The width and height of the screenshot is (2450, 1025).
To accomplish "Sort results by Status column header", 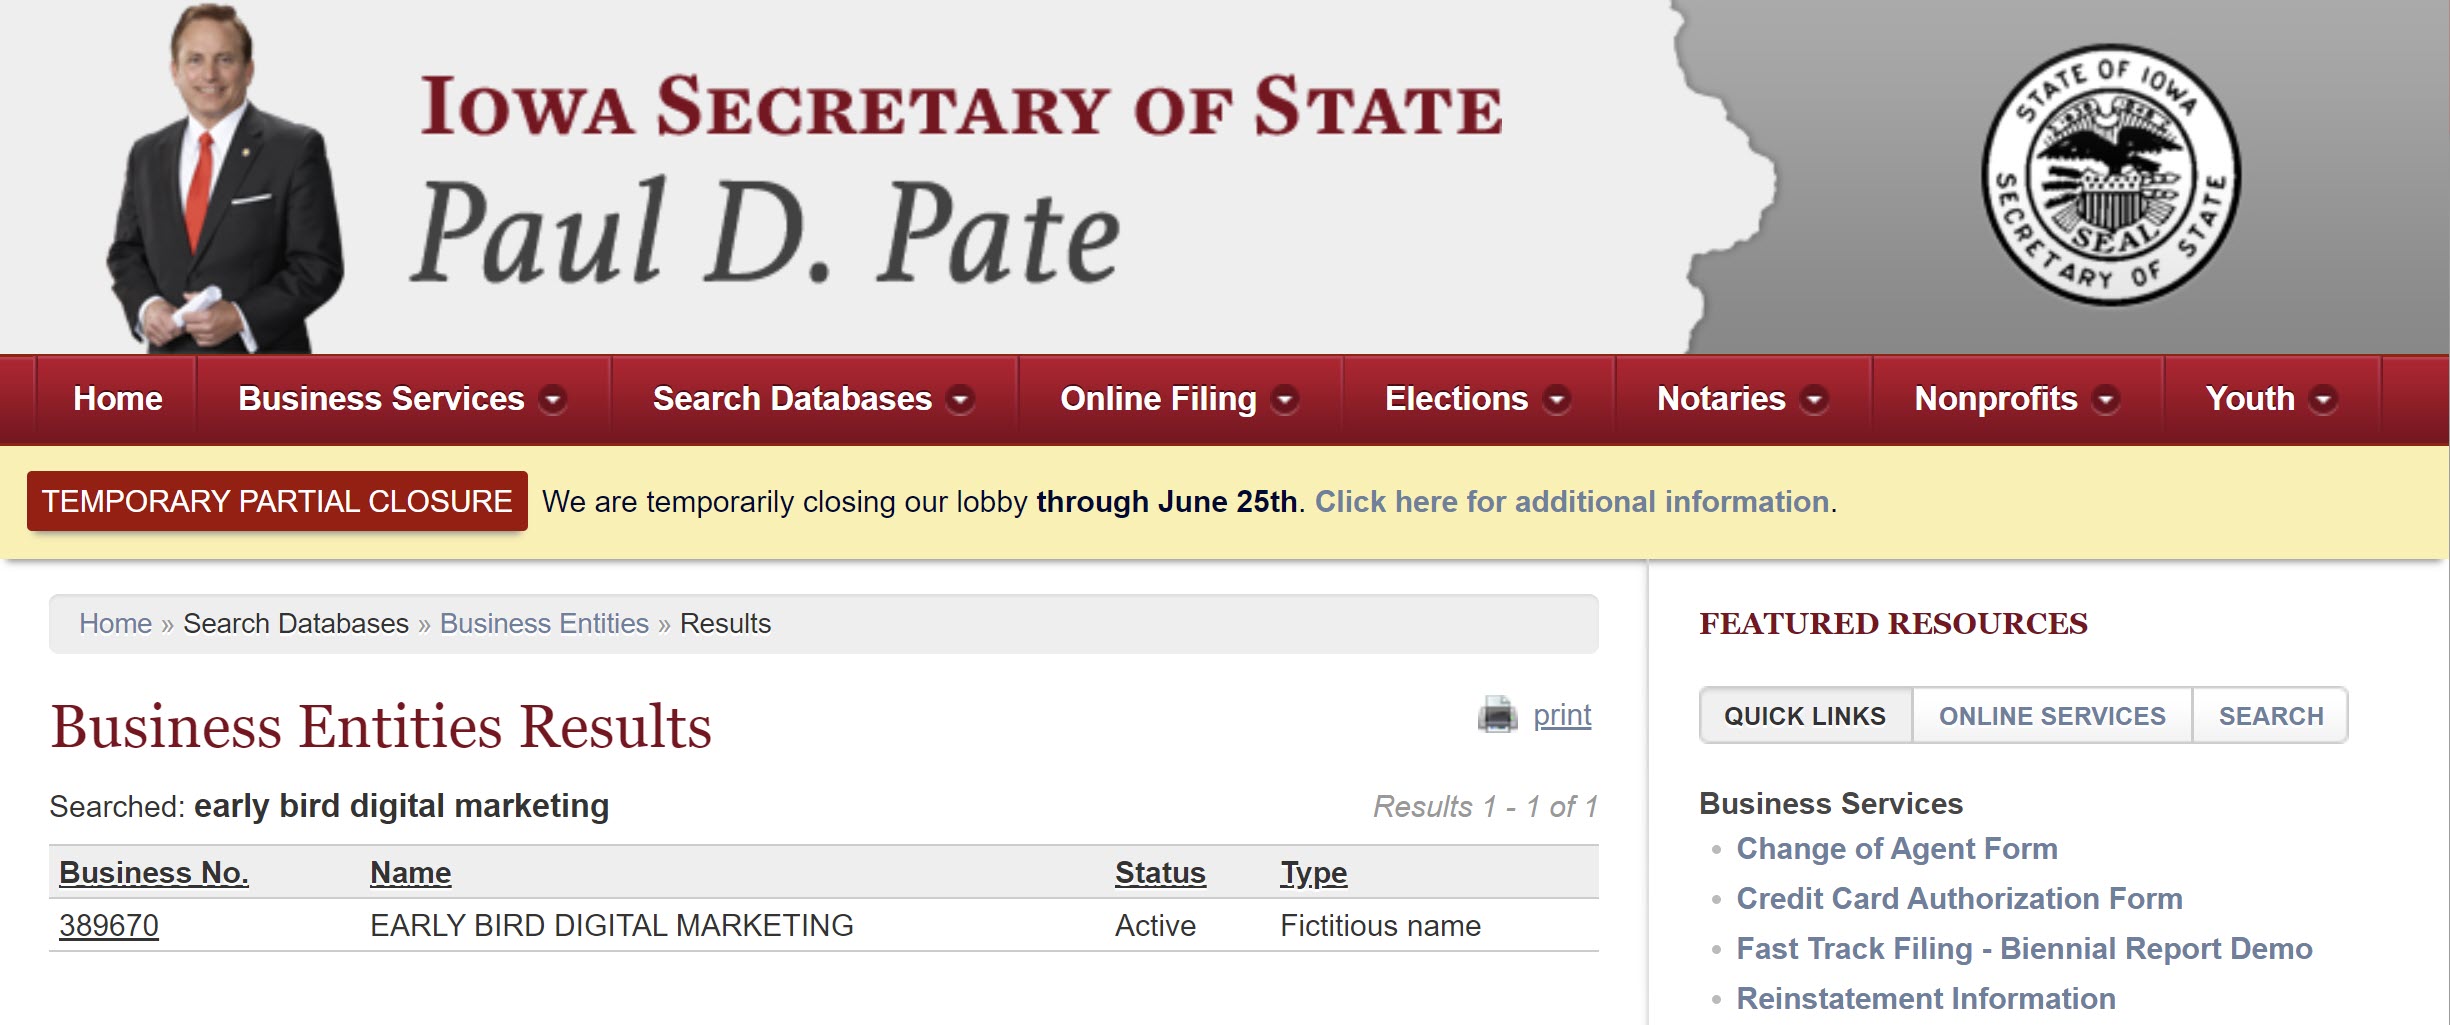I will tap(1160, 873).
